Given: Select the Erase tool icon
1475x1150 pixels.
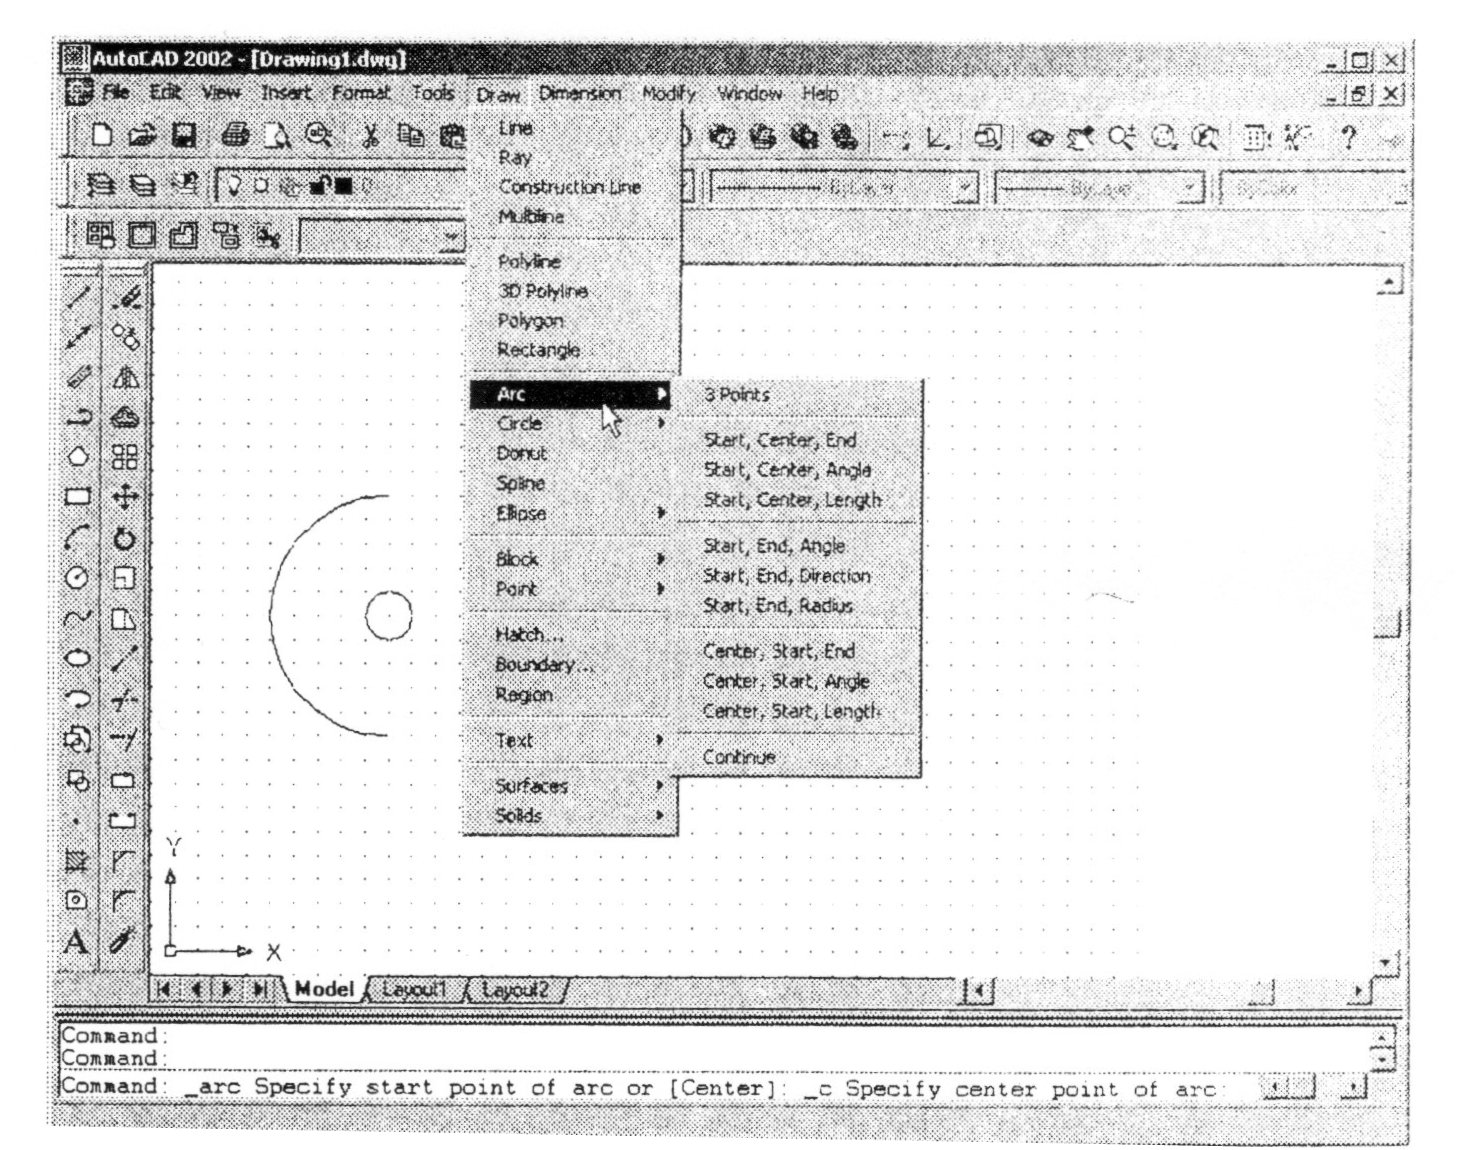Looking at the screenshot, I should pyautogui.click(x=125, y=296).
